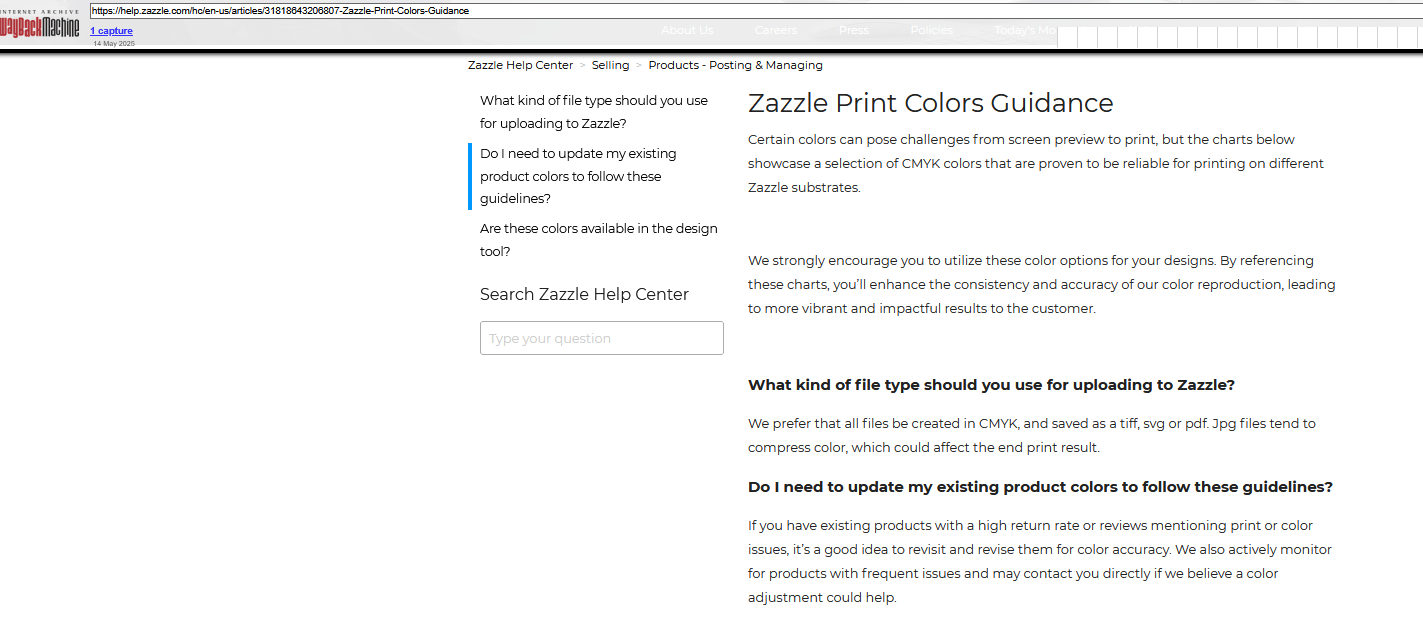Screen dimensions: 1423x636
Task: Click heading 'What kind of file type should you use'
Action: (x=991, y=385)
